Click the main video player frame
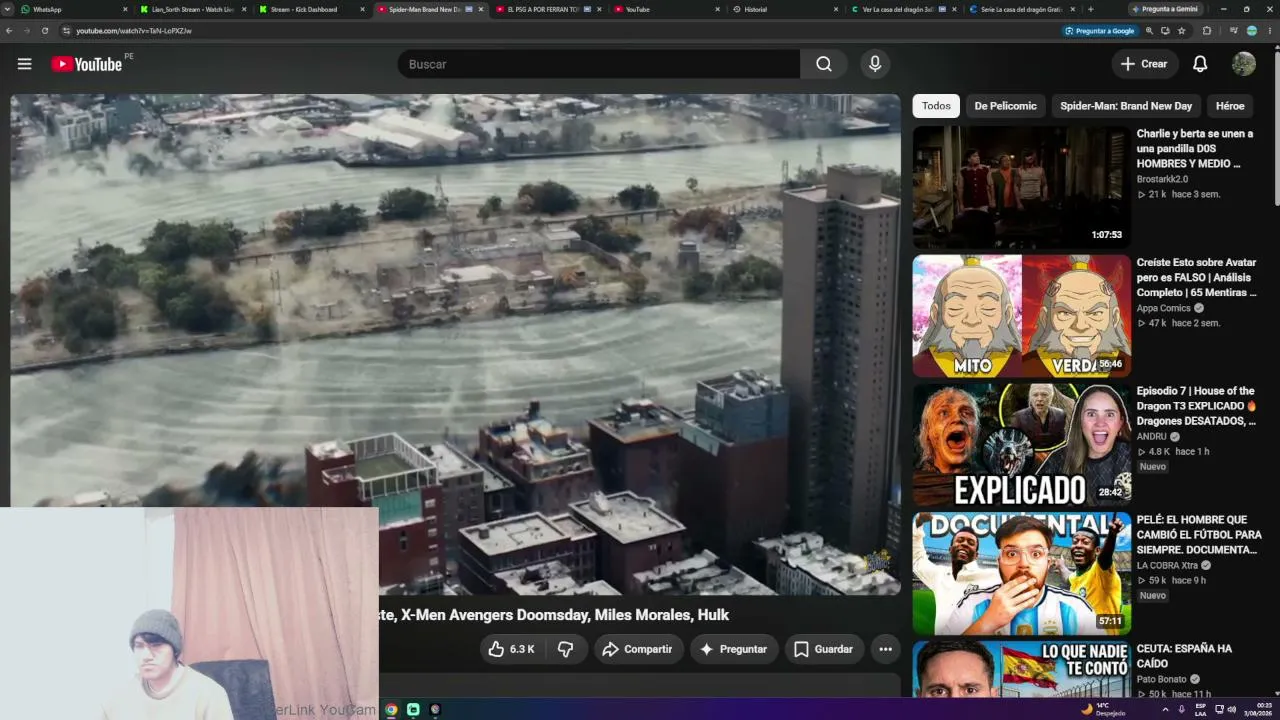1280x720 pixels. (x=456, y=345)
